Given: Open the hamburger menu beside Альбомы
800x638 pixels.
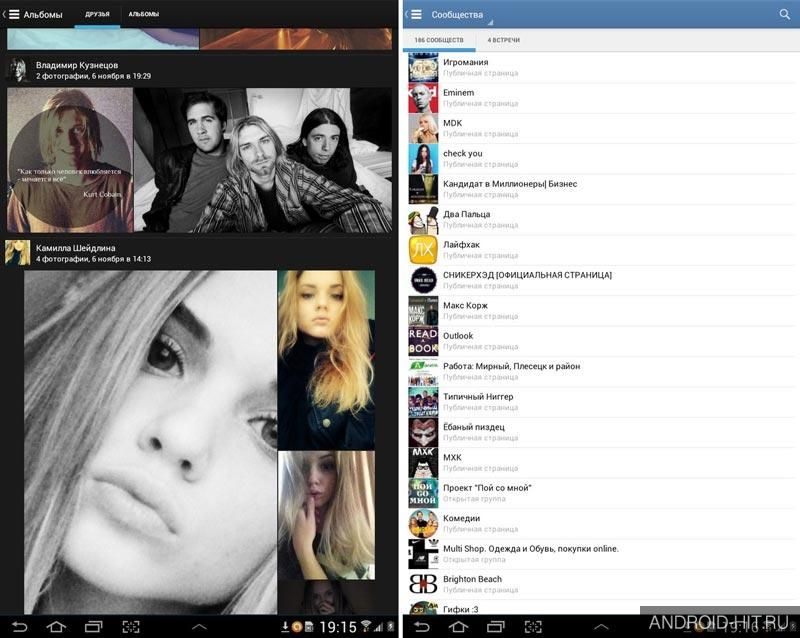Looking at the screenshot, I should (14, 14).
